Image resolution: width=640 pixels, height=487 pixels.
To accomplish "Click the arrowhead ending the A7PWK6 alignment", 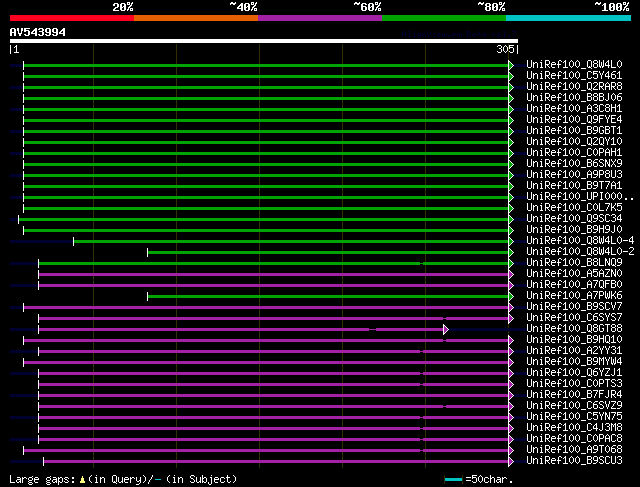I will (x=511, y=296).
